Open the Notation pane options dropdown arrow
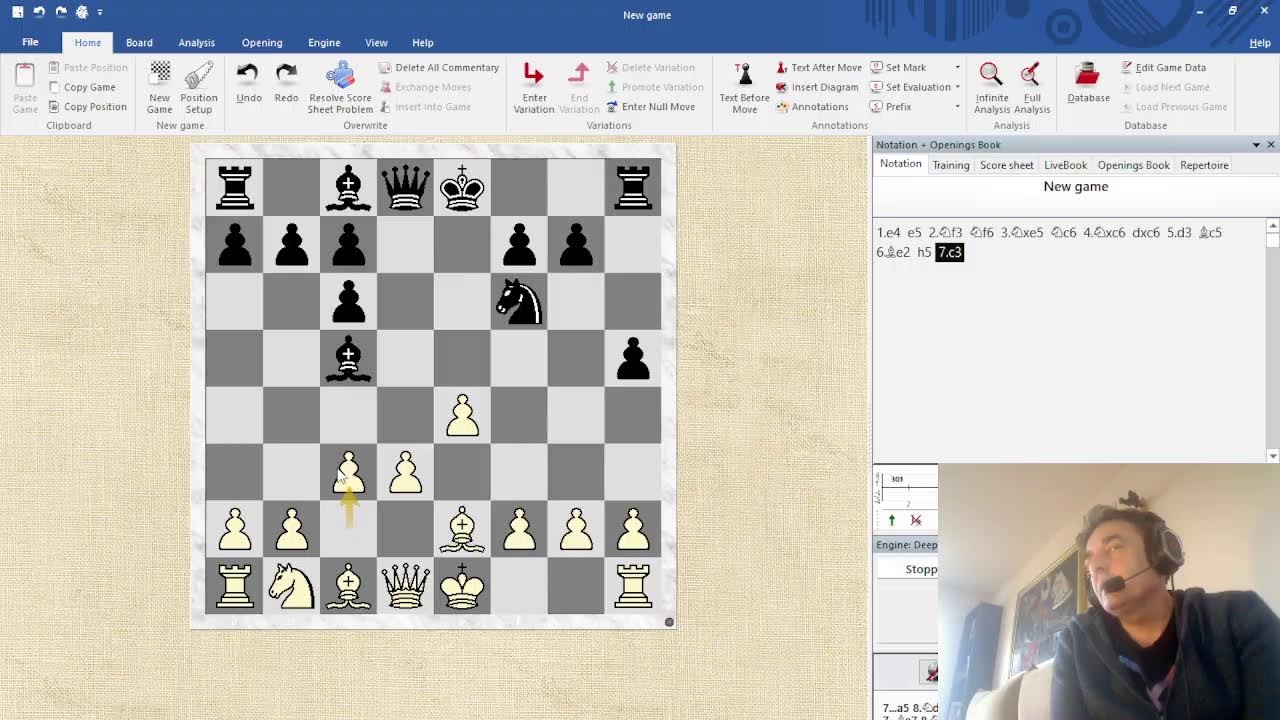 [x=1256, y=145]
